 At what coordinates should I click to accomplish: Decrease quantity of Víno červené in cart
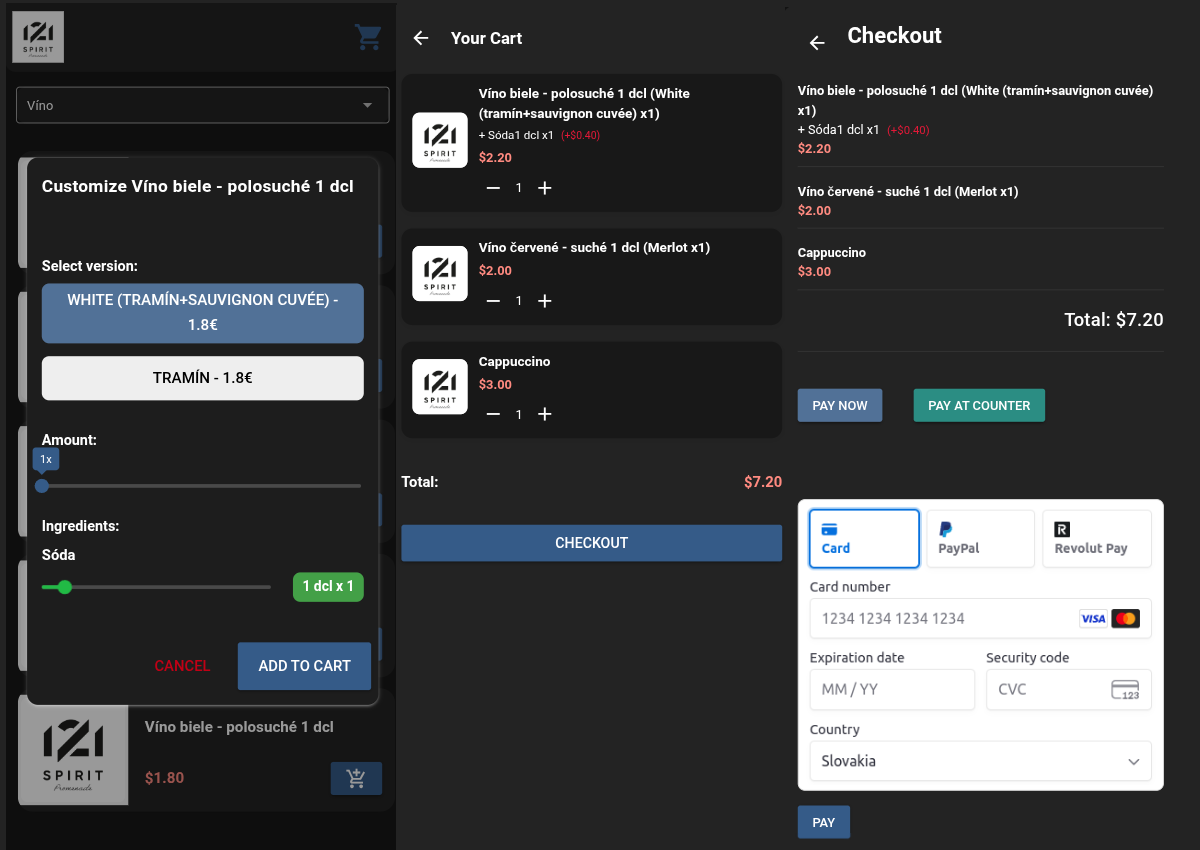[493, 301]
